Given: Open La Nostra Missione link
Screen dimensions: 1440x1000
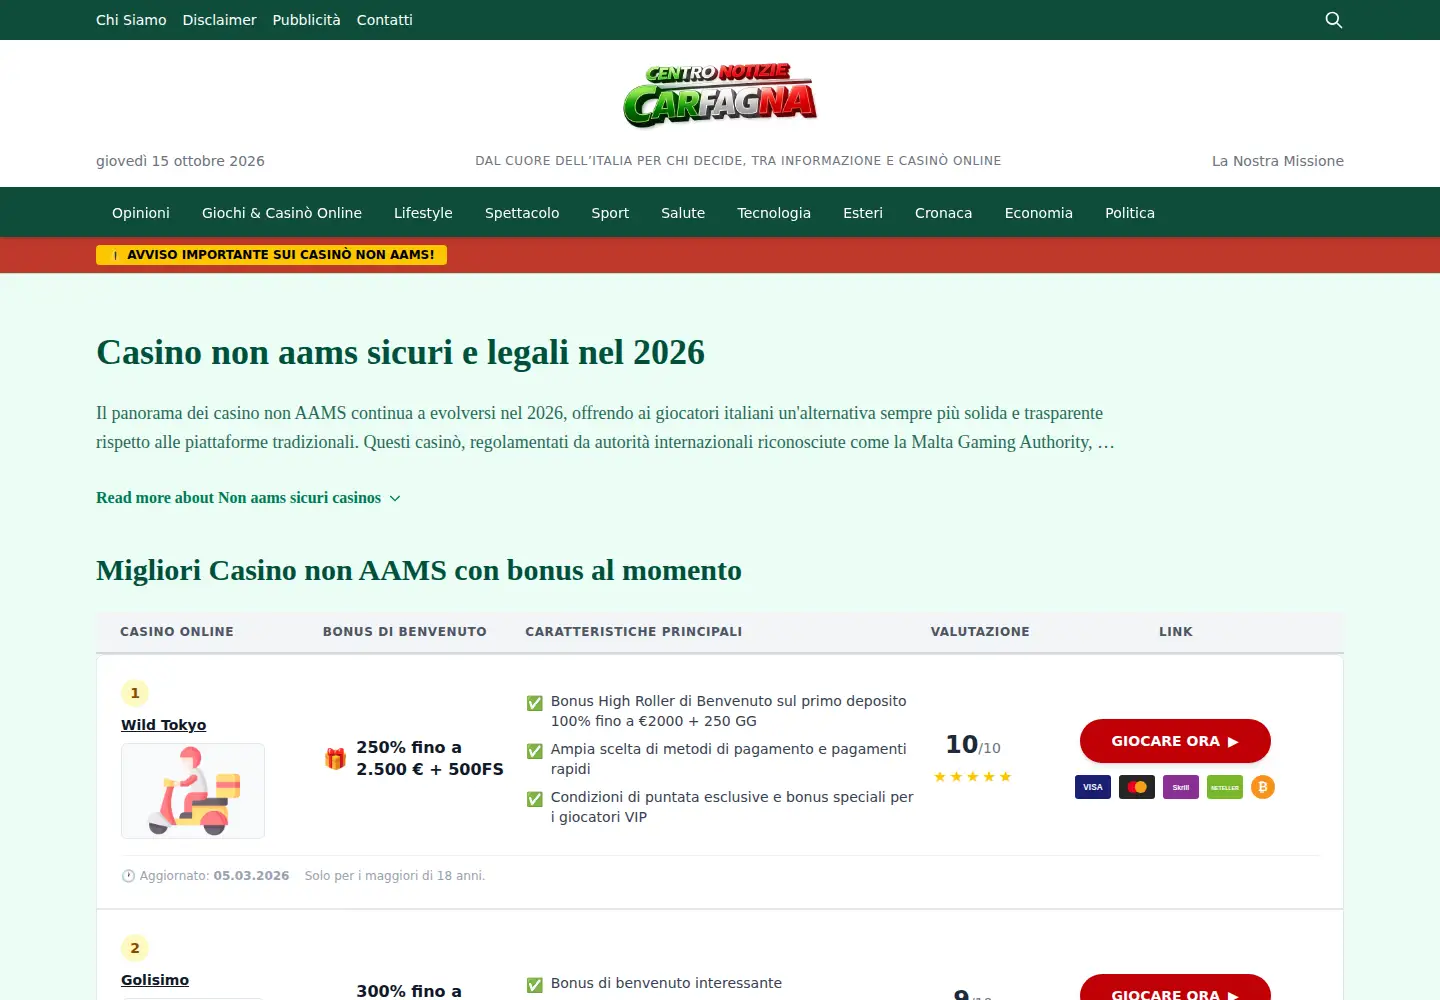Looking at the screenshot, I should 1278,161.
